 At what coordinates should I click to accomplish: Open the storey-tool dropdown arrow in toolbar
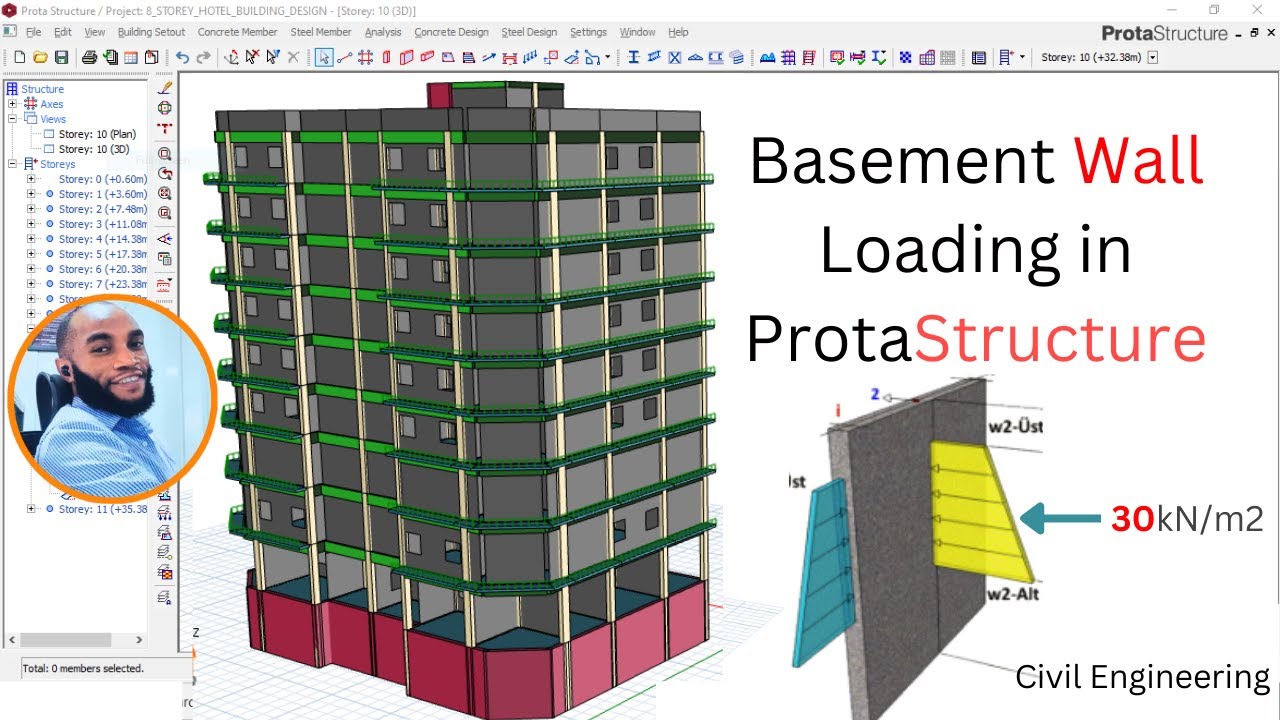1022,58
